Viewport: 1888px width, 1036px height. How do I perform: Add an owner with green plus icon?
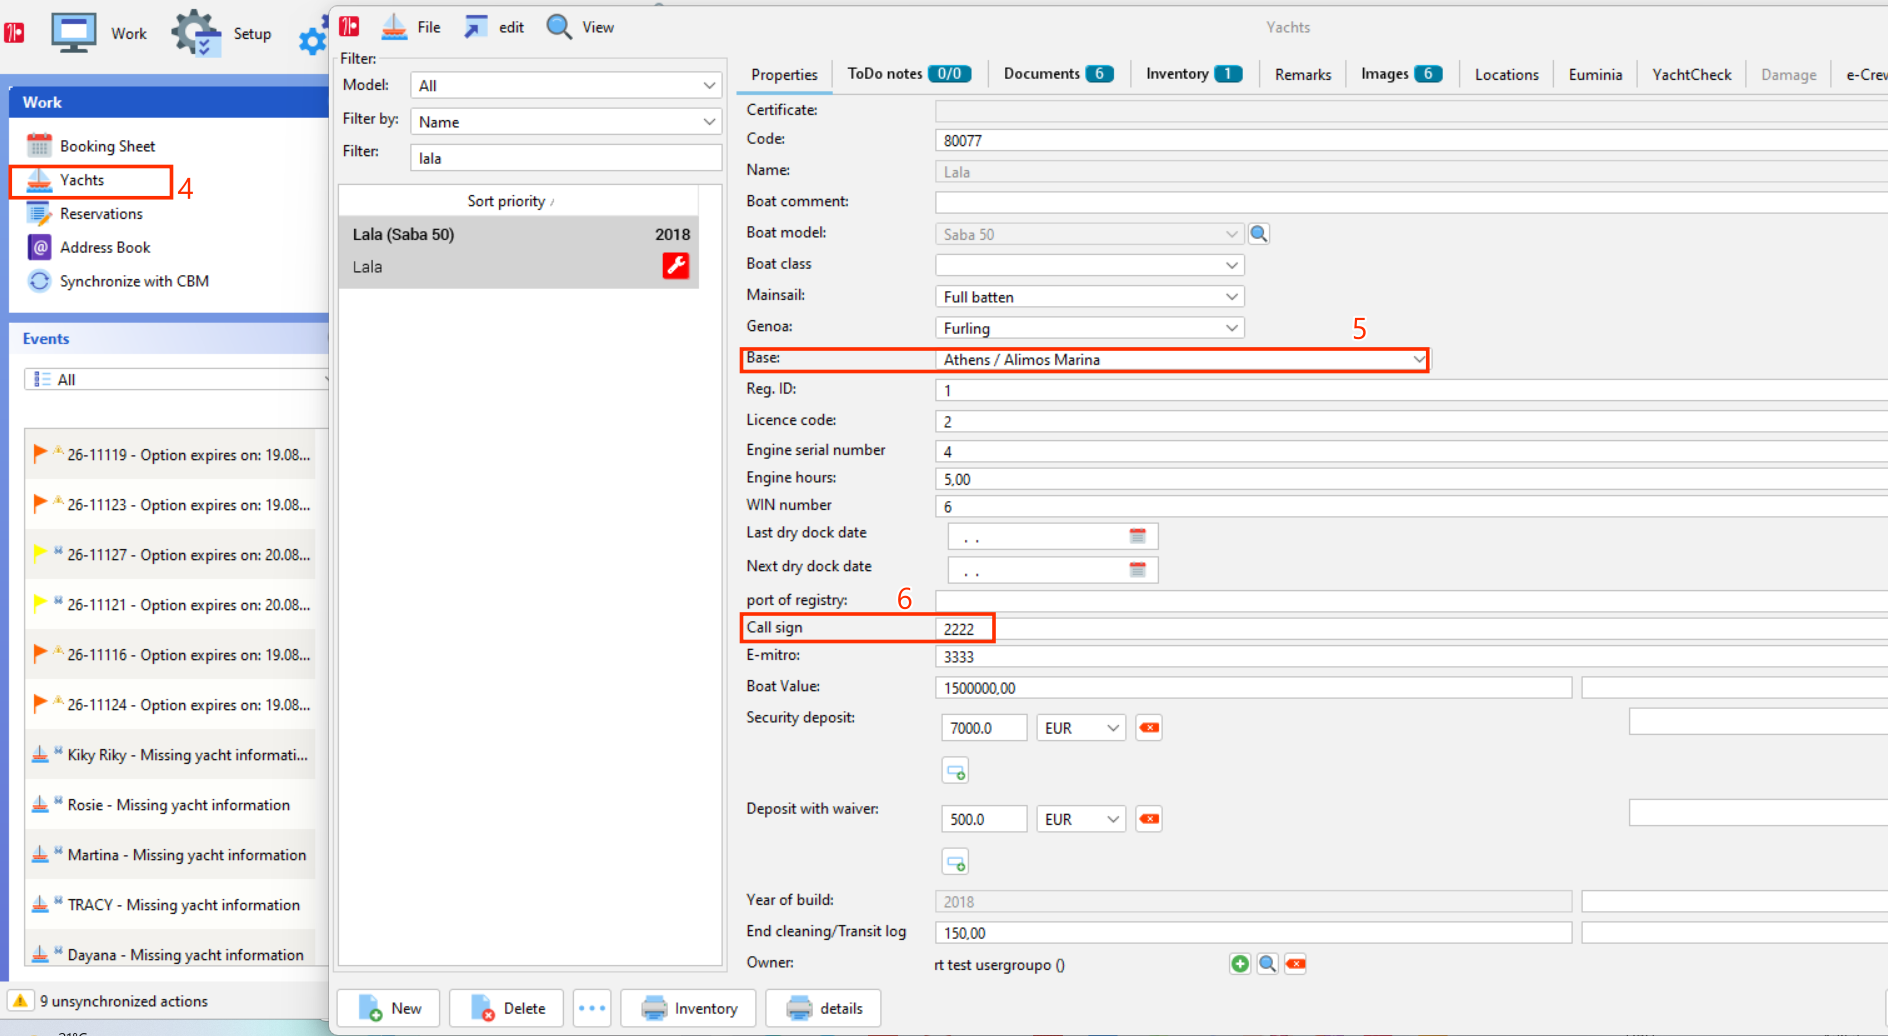tap(1240, 964)
